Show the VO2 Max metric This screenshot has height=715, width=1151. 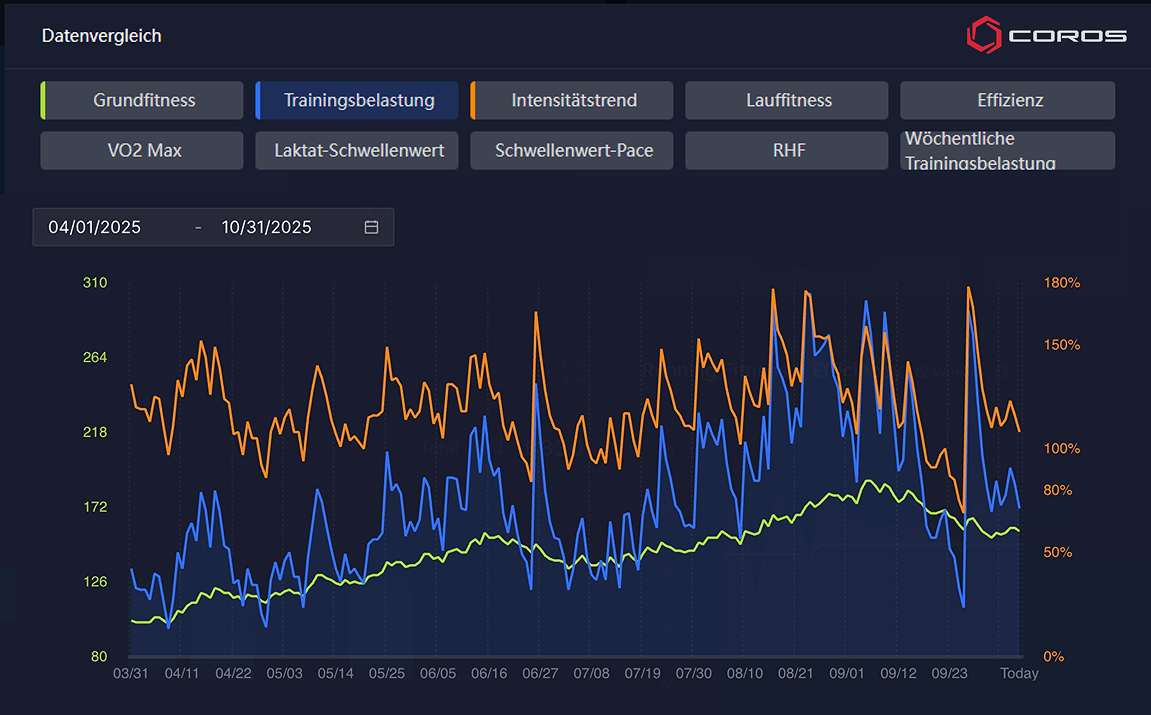(x=143, y=151)
